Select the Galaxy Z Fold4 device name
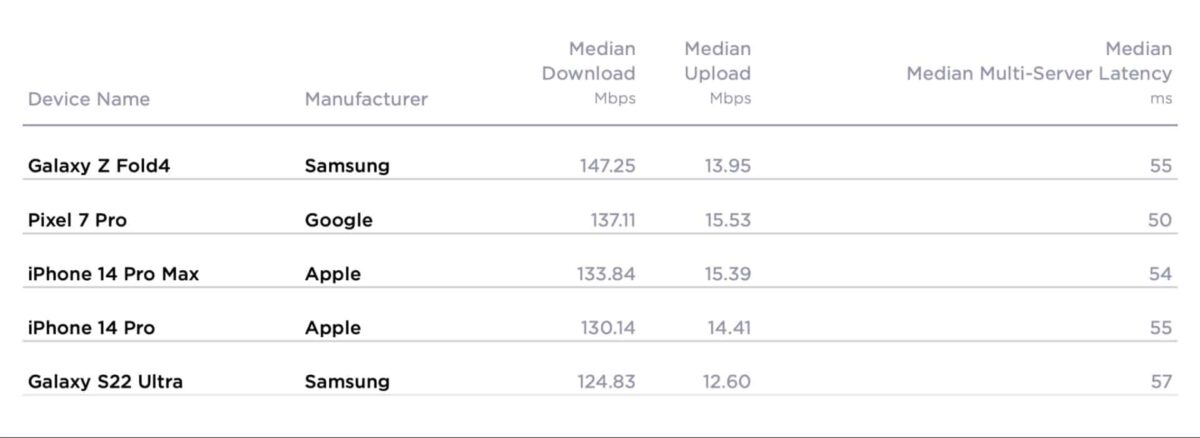The width and height of the screenshot is (1200, 438). [x=99, y=166]
